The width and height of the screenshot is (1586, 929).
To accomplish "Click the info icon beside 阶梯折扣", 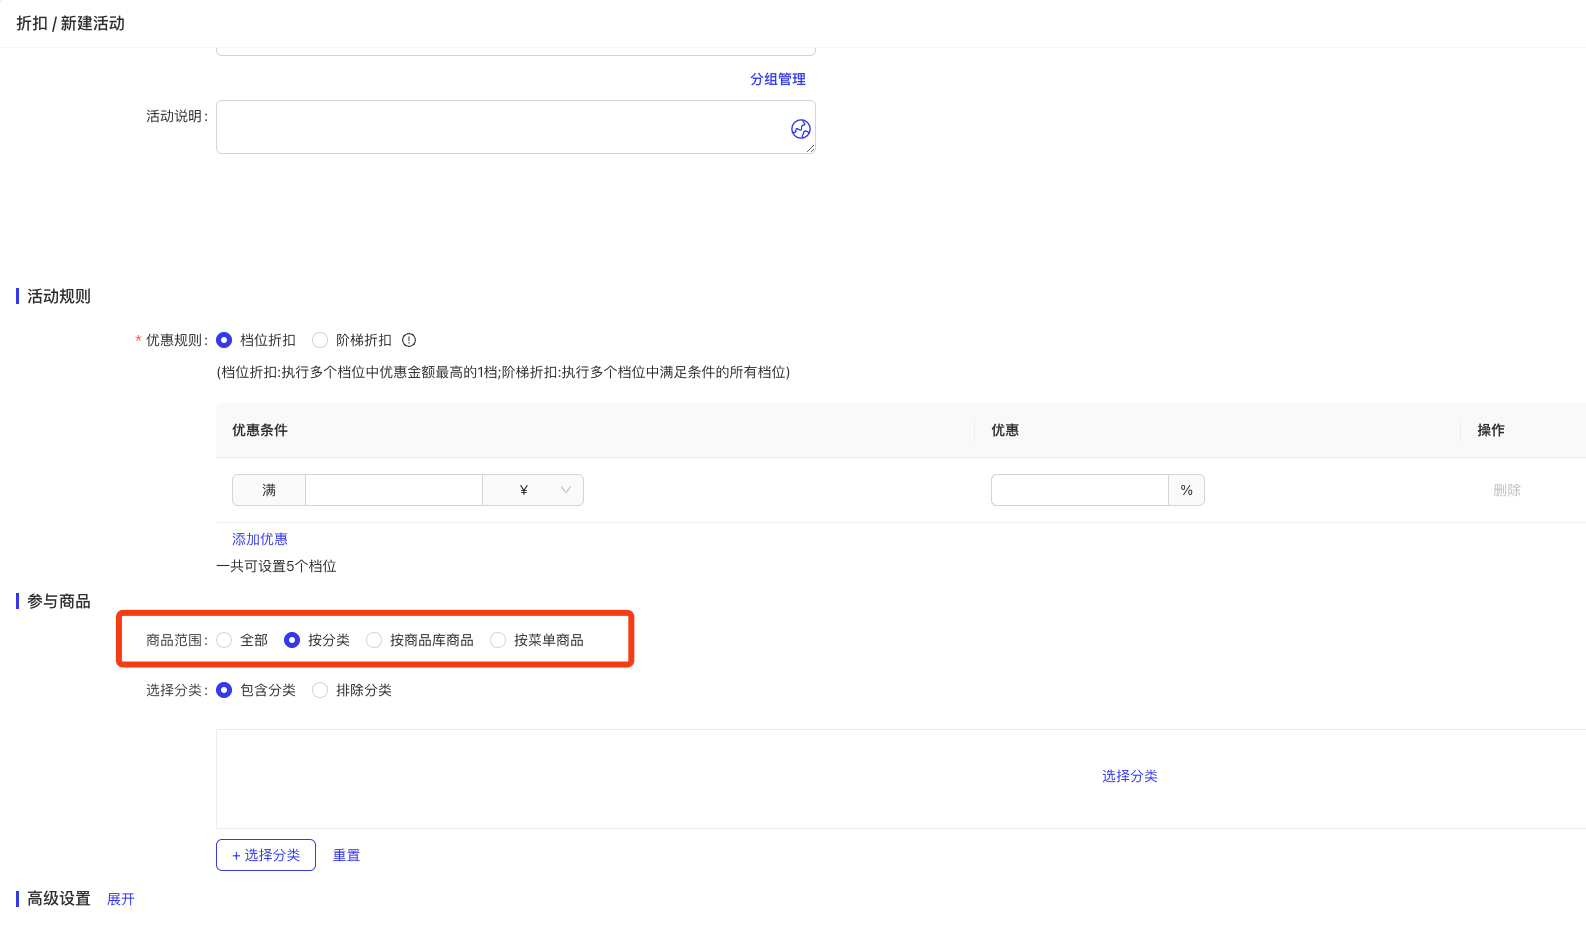I will [x=409, y=340].
